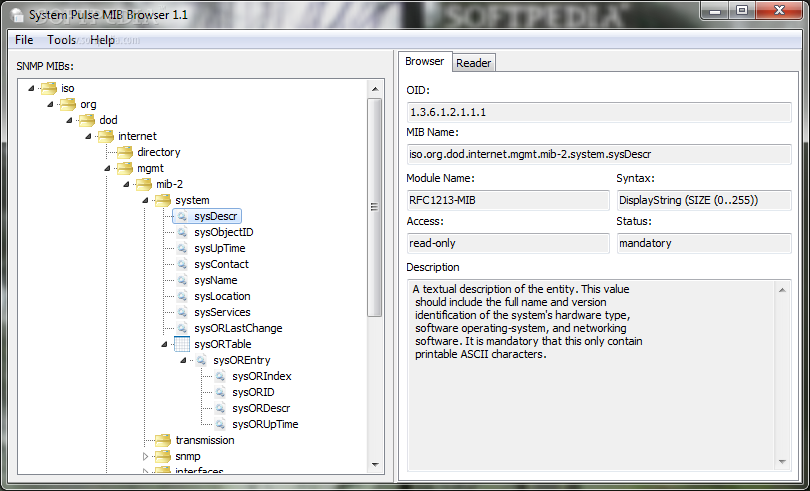Image resolution: width=810 pixels, height=491 pixels.
Task: Click the system folder icon
Action: pos(163,201)
